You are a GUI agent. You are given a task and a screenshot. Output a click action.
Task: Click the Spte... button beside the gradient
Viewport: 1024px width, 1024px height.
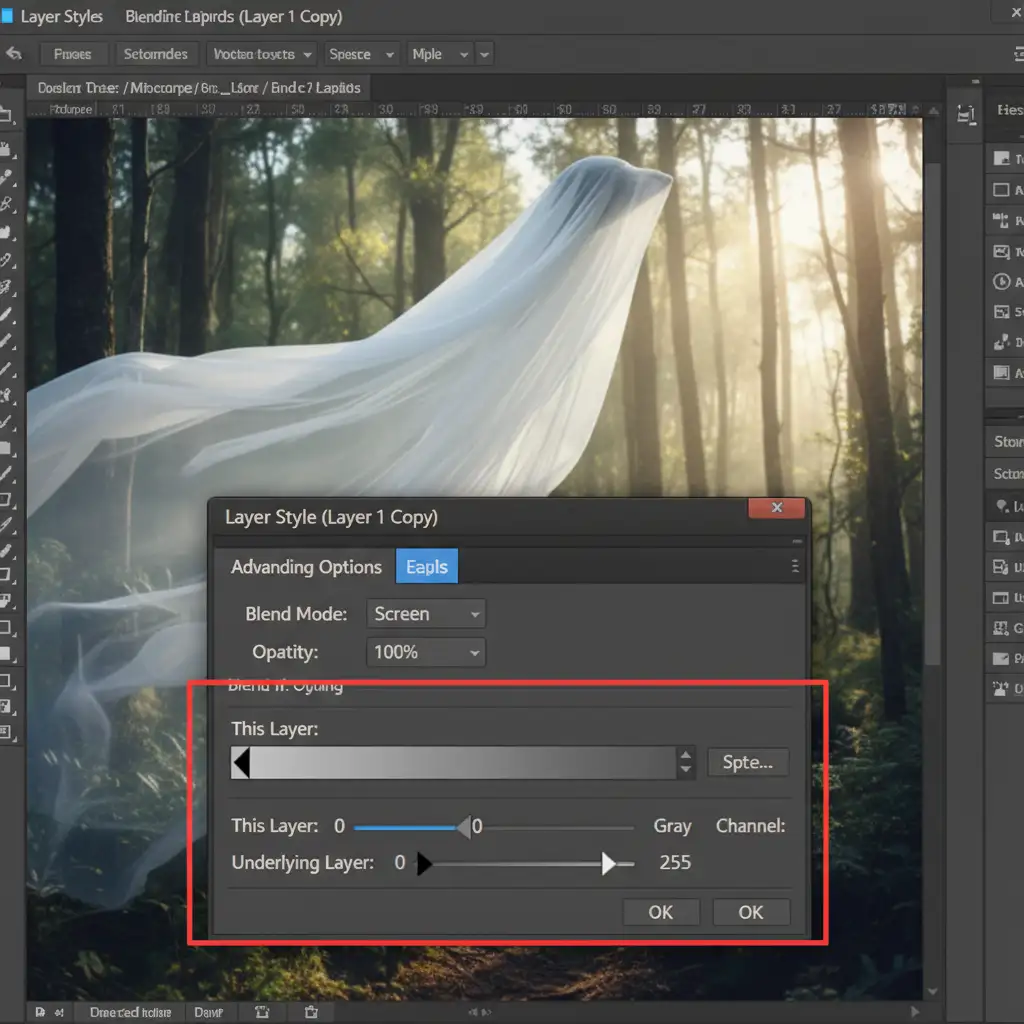(x=747, y=762)
